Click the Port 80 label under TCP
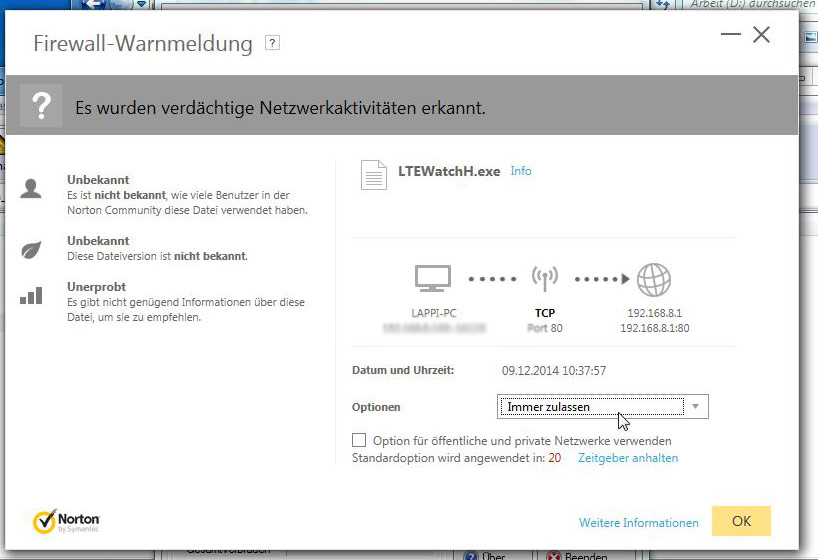The height and width of the screenshot is (560, 818). tap(545, 328)
